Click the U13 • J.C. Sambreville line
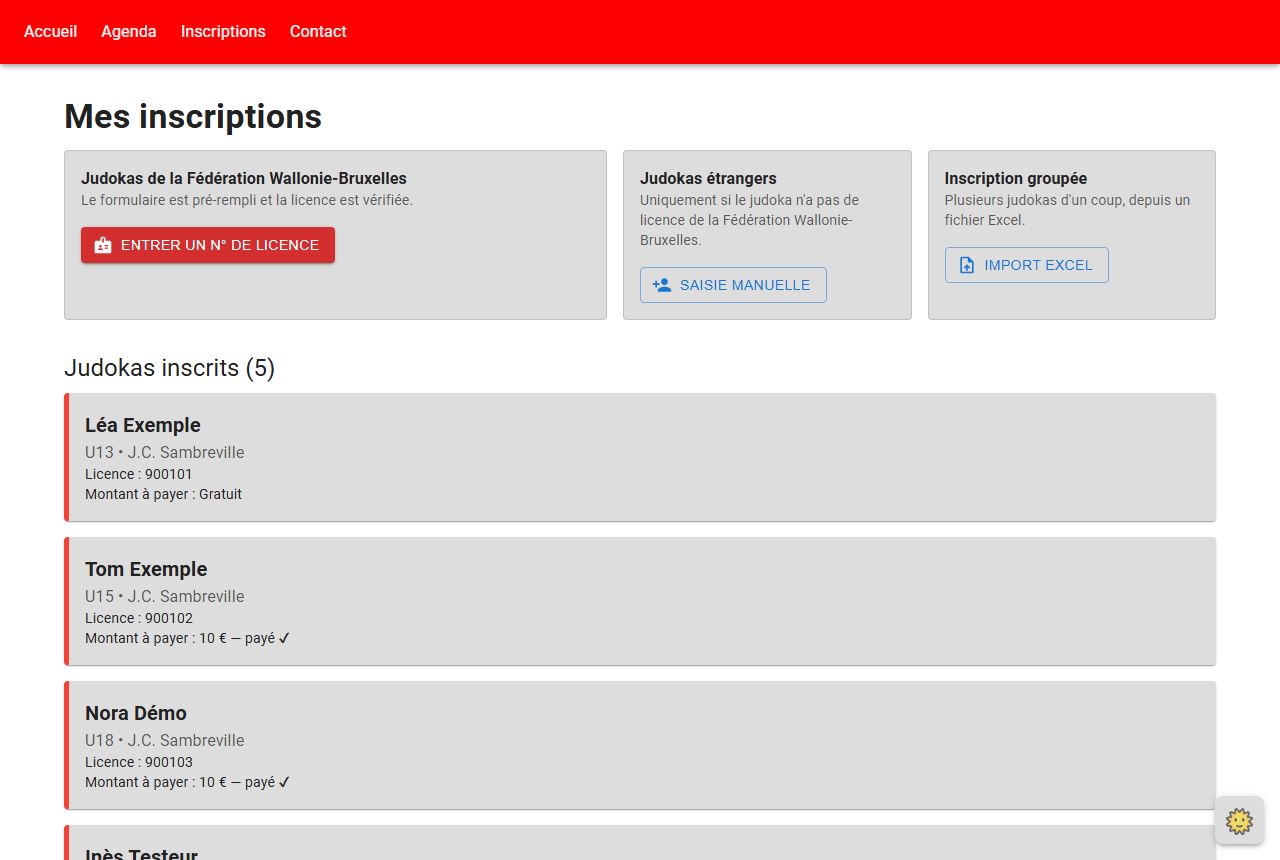Screen dimensions: 1280x860 pyautogui.click(x=164, y=452)
